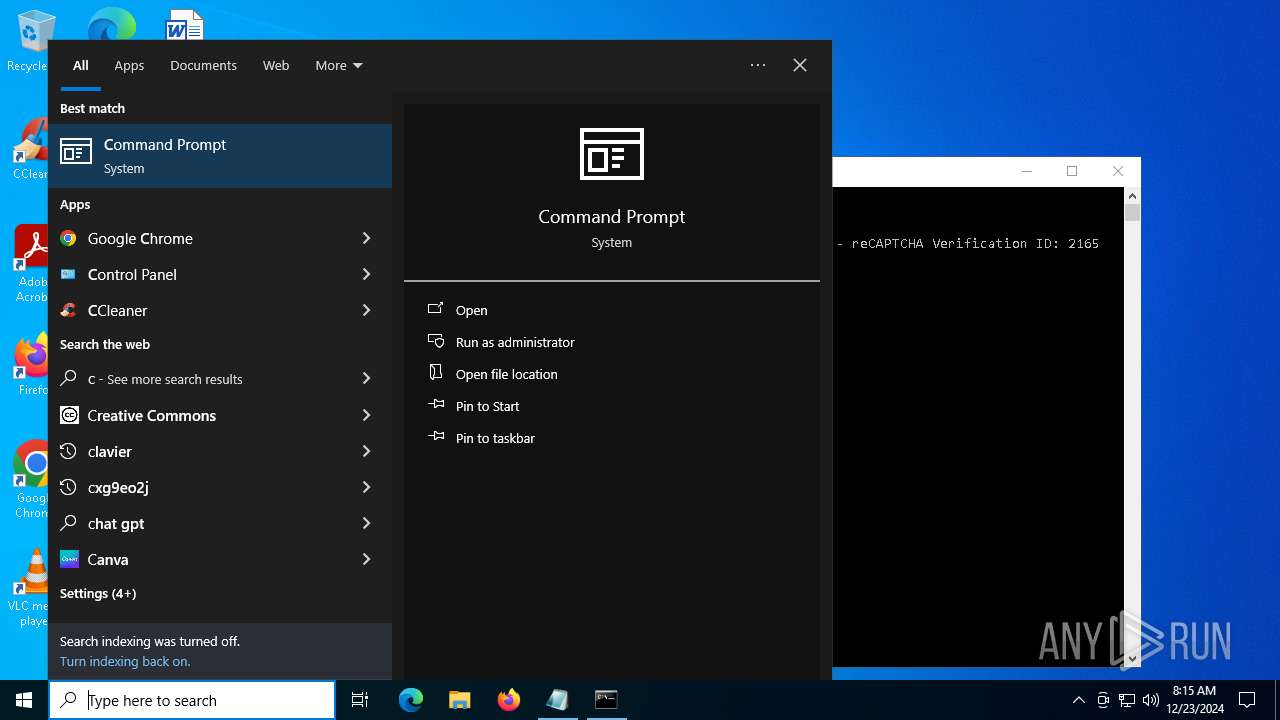This screenshot has height=720, width=1280.
Task: Switch to the All search tab
Action: pyautogui.click(x=81, y=65)
